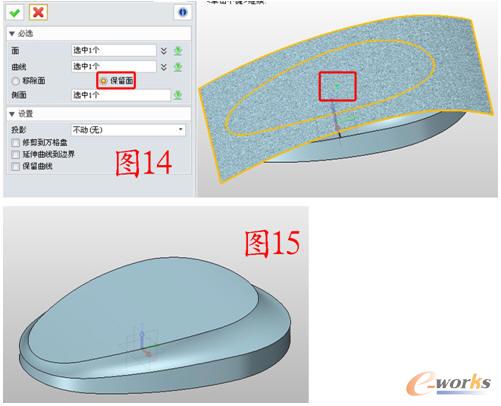Open the blue info icon
Image resolution: width=501 pixels, height=406 pixels.
pyautogui.click(x=183, y=12)
